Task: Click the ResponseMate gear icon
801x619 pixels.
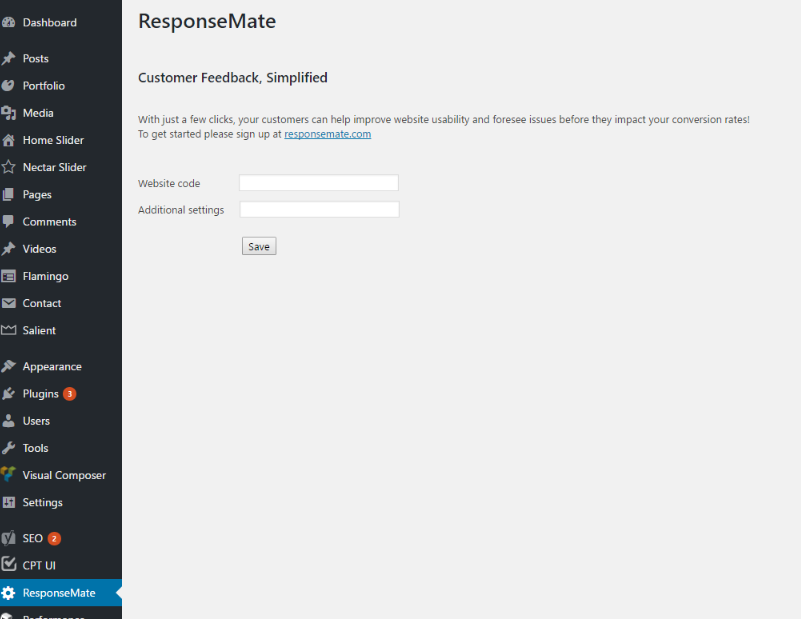Action: (x=8, y=592)
